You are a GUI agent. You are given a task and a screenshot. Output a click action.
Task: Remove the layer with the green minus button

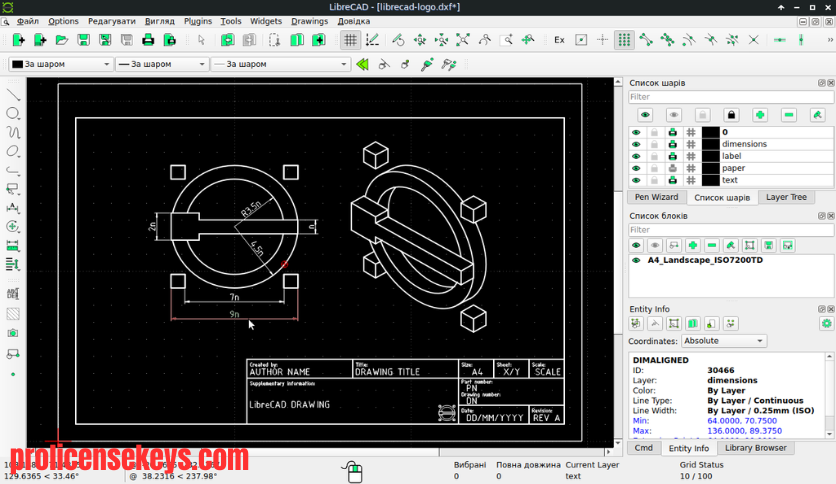coord(789,115)
